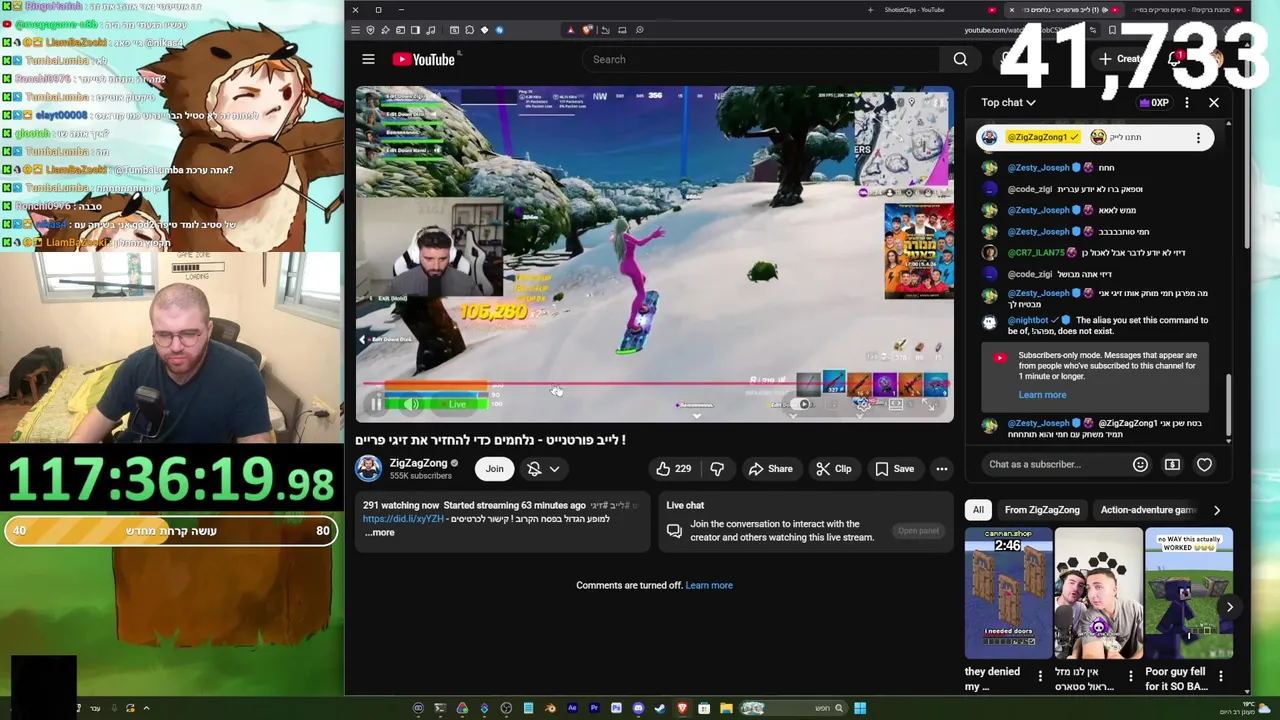Open live chat options three-dot menu
Image resolution: width=1280 pixels, height=720 pixels.
tap(1187, 102)
